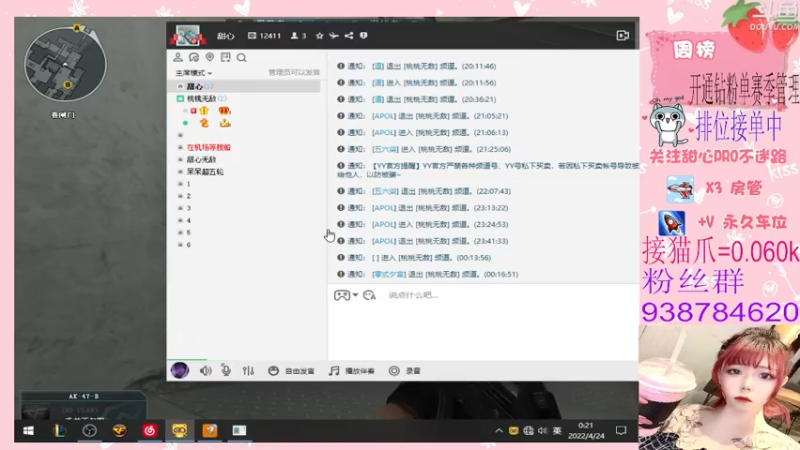
Task: Click the 自由发言 free speech button
Action: pos(291,371)
